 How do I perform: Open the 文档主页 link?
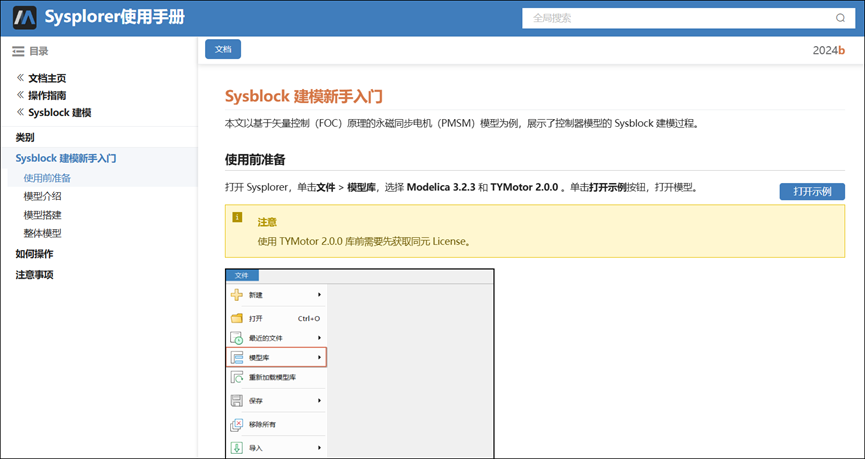(x=47, y=78)
